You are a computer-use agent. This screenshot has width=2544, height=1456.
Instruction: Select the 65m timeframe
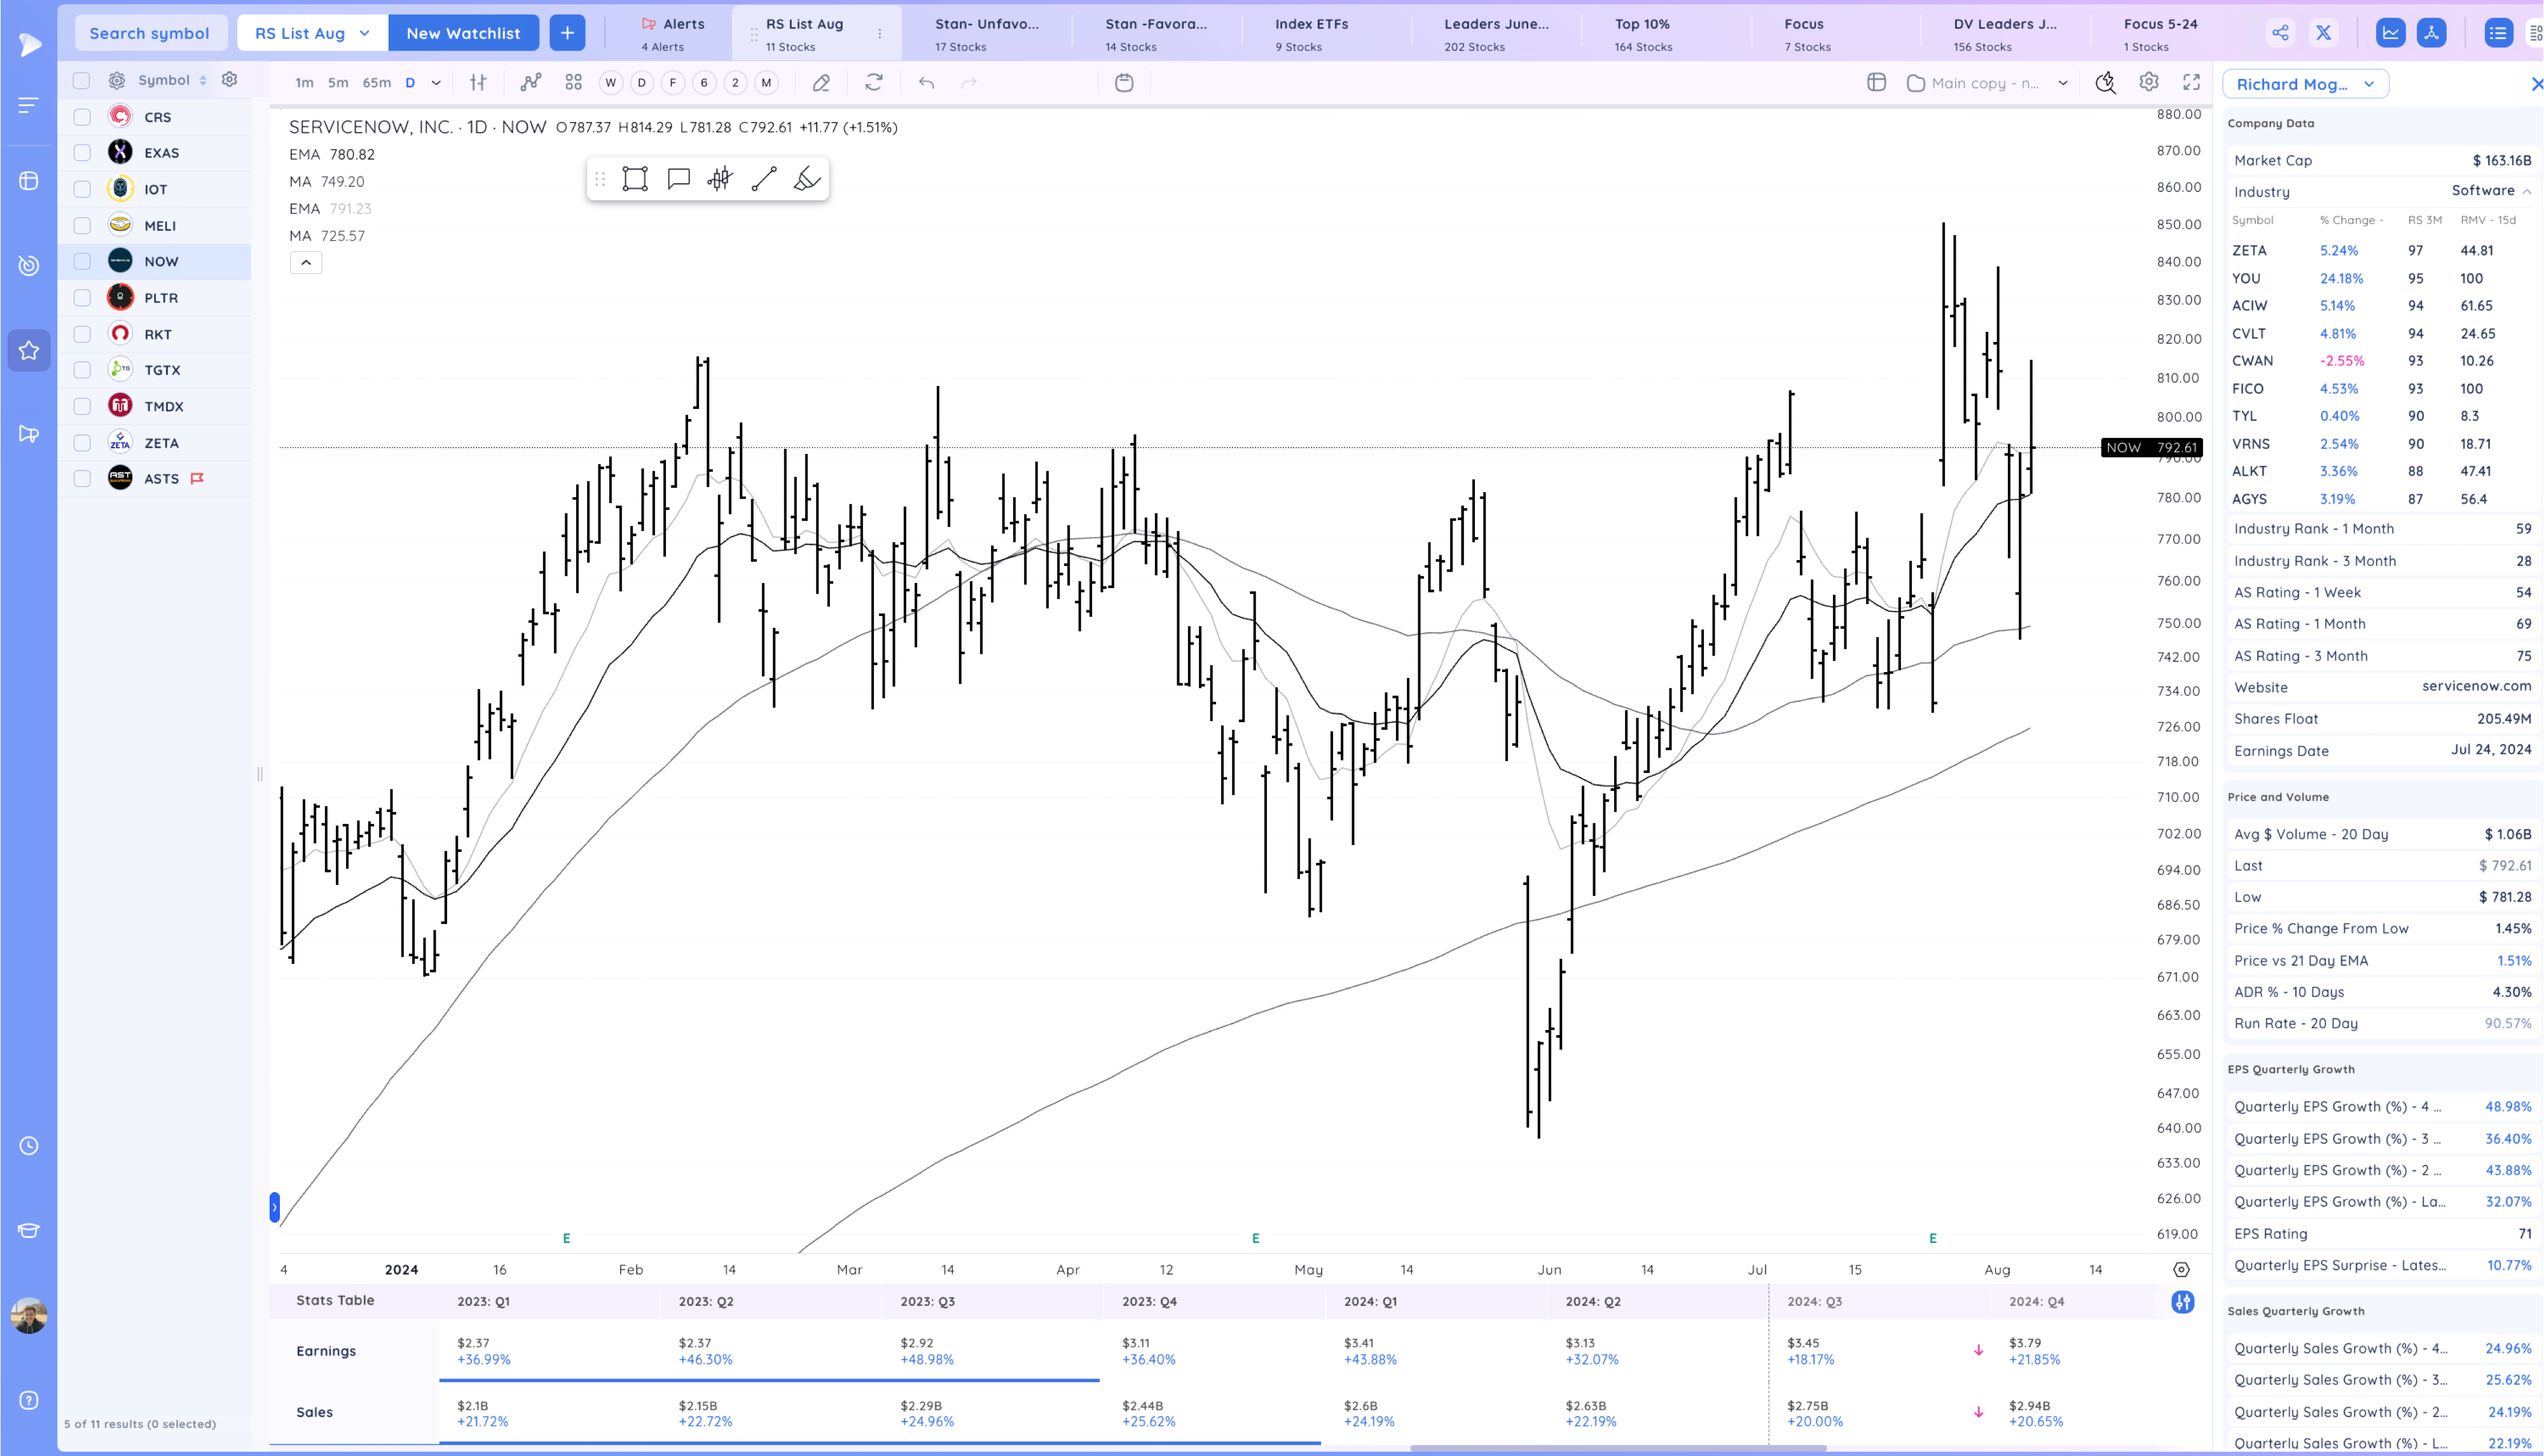[376, 83]
